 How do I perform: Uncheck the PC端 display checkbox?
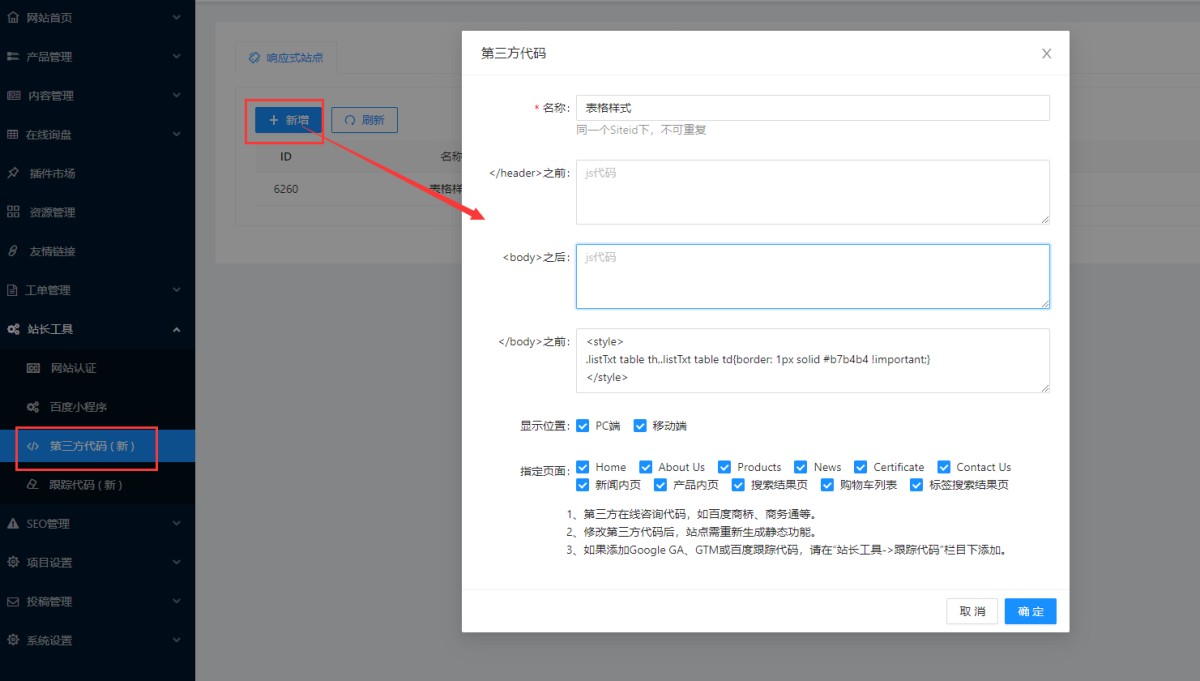[583, 425]
